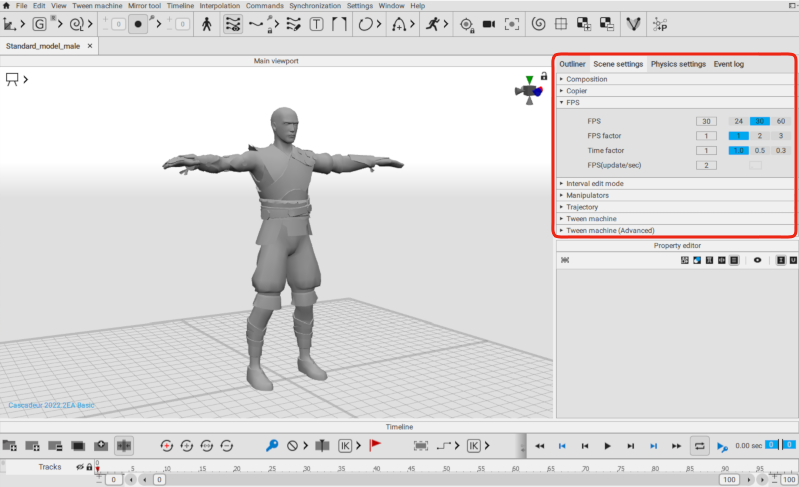Toggle the FPS(update/sec) checkbox
This screenshot has height=487, width=799.
(x=755, y=165)
